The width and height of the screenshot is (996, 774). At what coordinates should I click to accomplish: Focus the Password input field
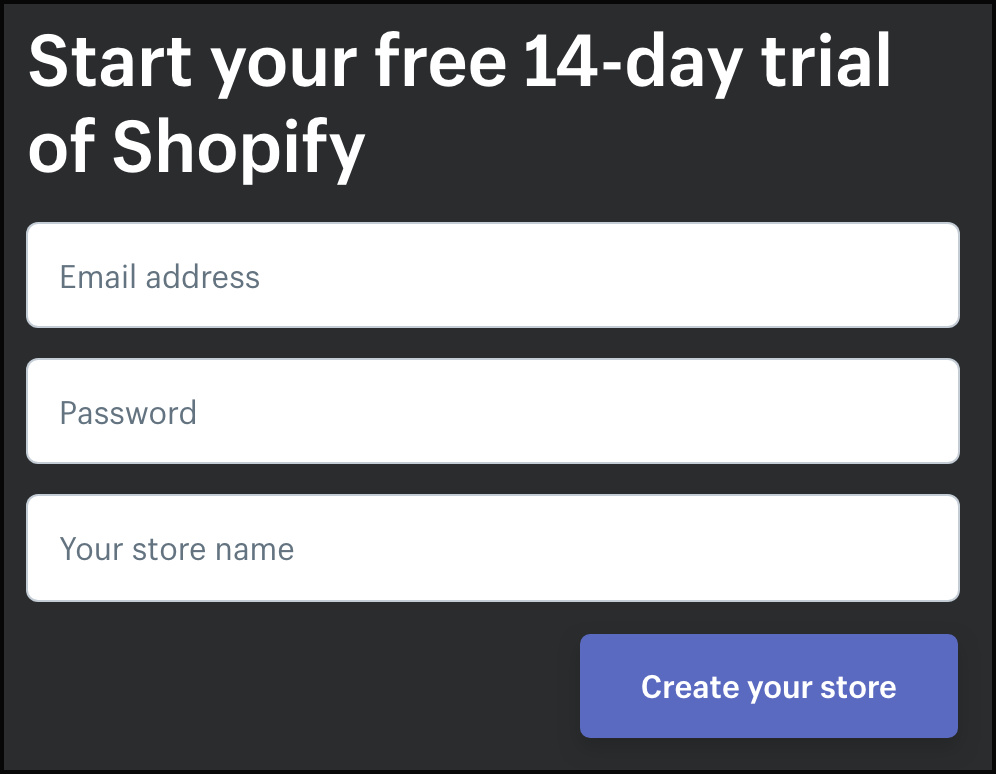pyautogui.click(x=492, y=411)
